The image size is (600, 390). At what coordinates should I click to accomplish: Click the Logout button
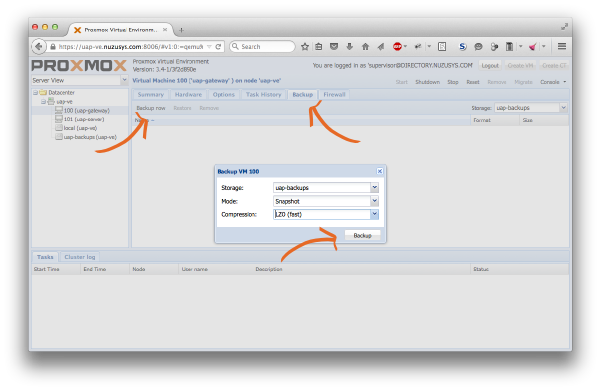(x=490, y=65)
